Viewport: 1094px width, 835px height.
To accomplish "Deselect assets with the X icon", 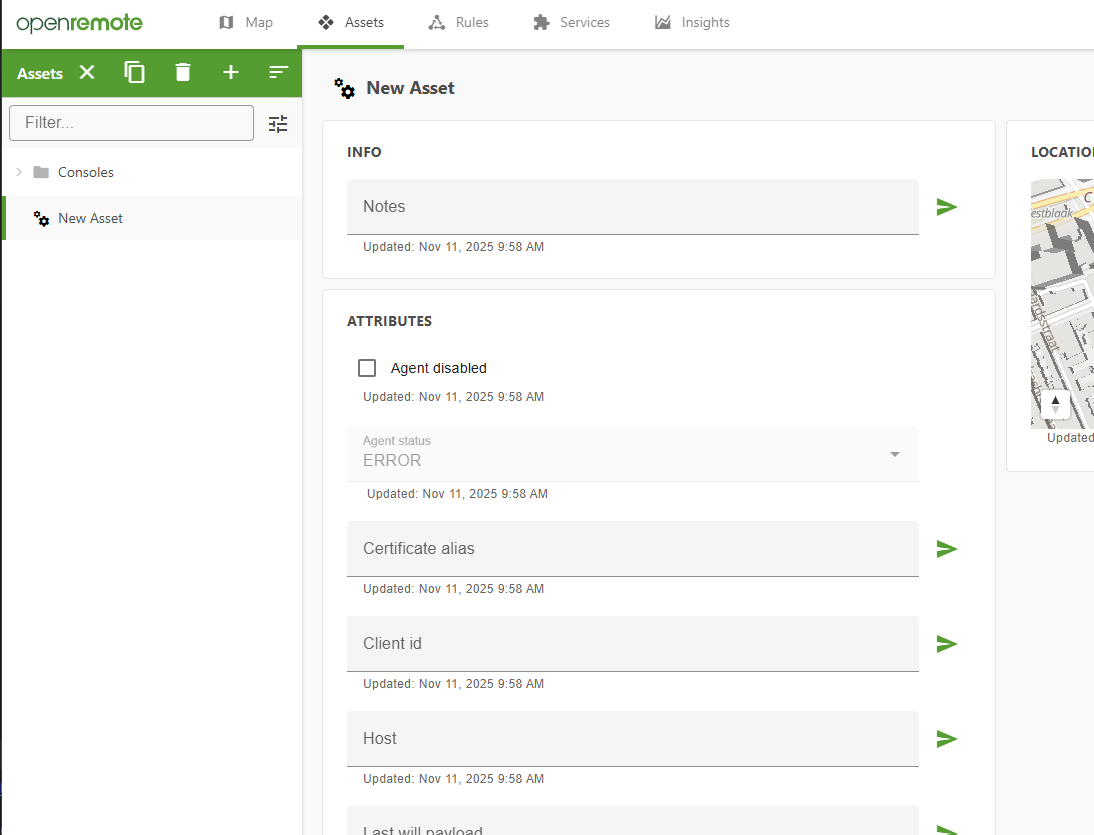I will tap(87, 73).
